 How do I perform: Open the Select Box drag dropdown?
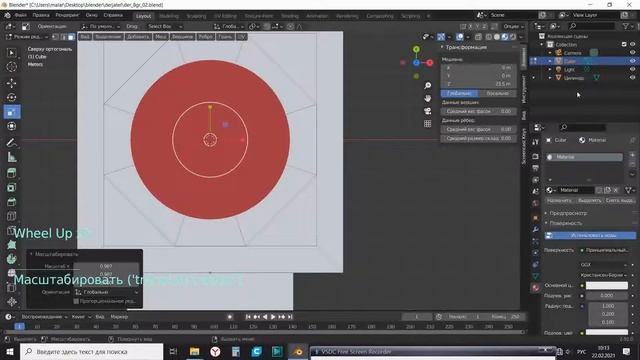164,26
